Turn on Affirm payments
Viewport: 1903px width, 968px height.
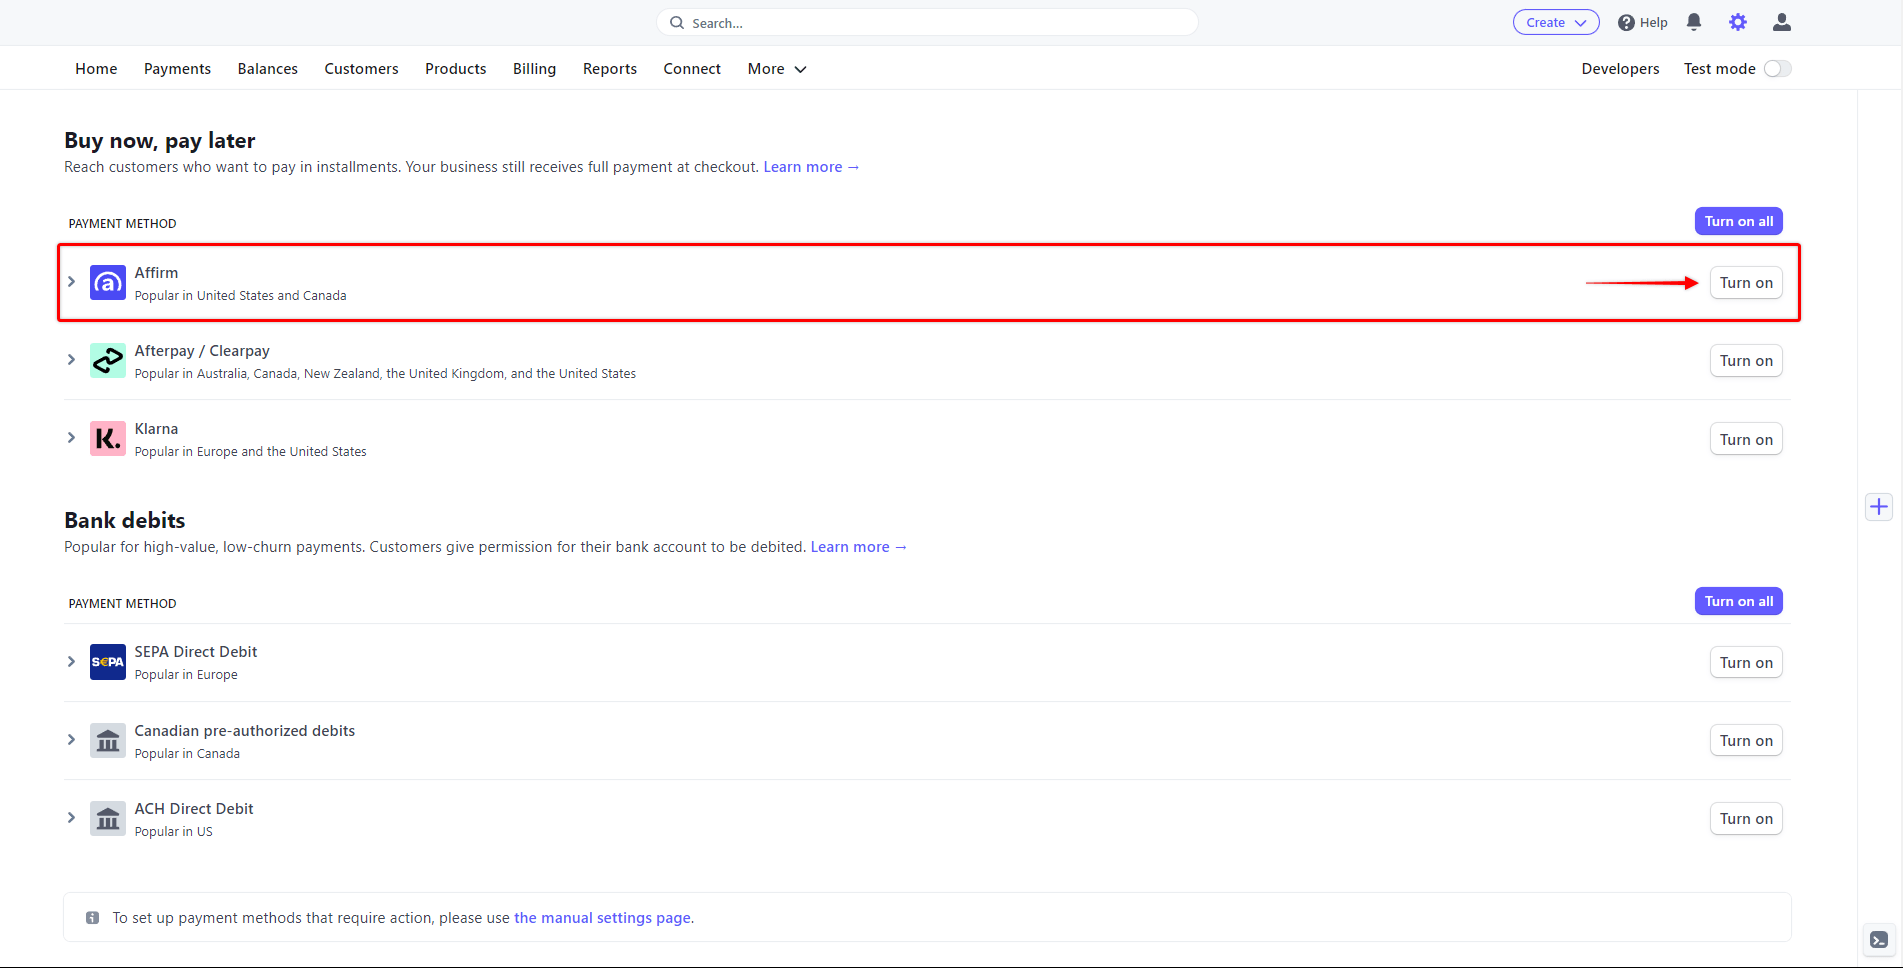(x=1745, y=282)
